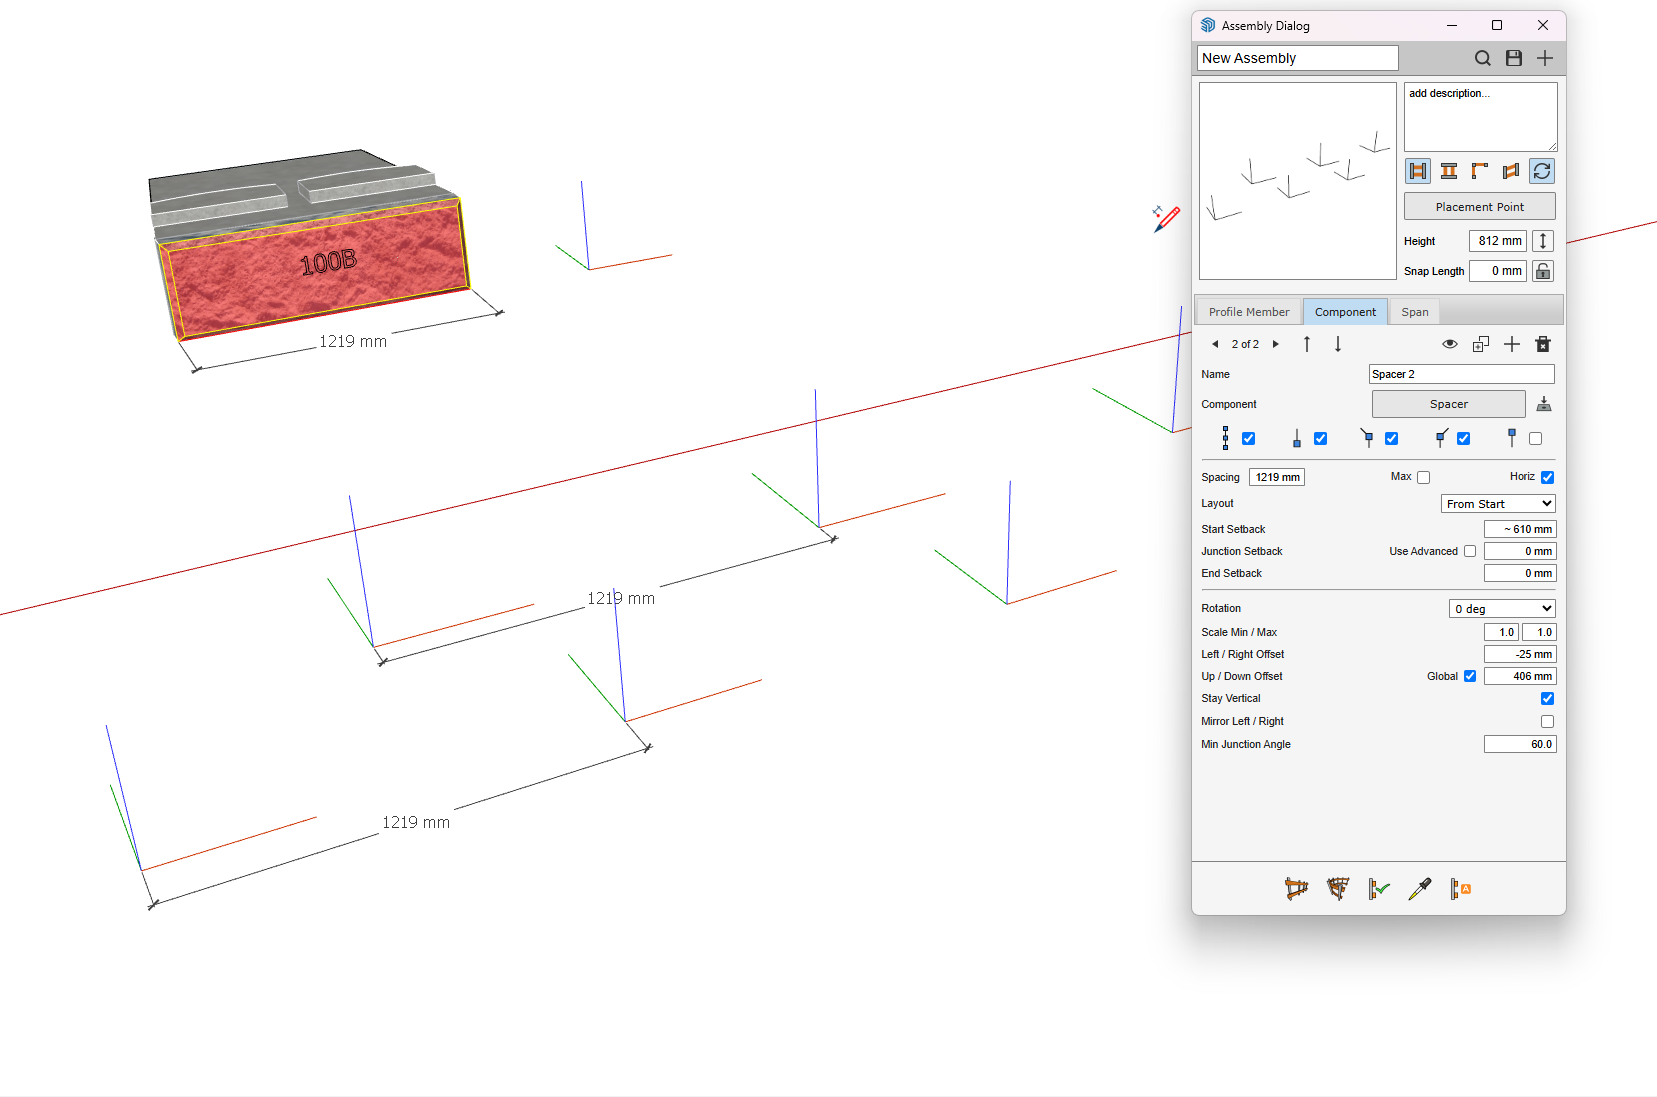Click the trash icon to delete Spacer 2

click(1543, 344)
